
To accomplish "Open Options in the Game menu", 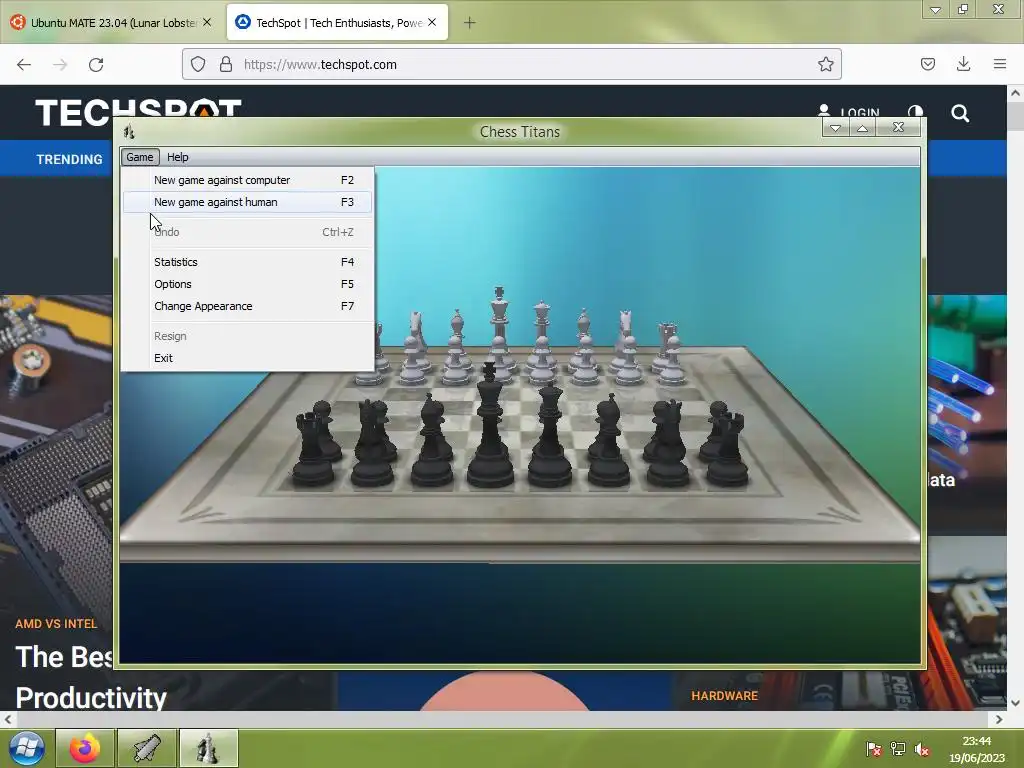I will coord(248,284).
